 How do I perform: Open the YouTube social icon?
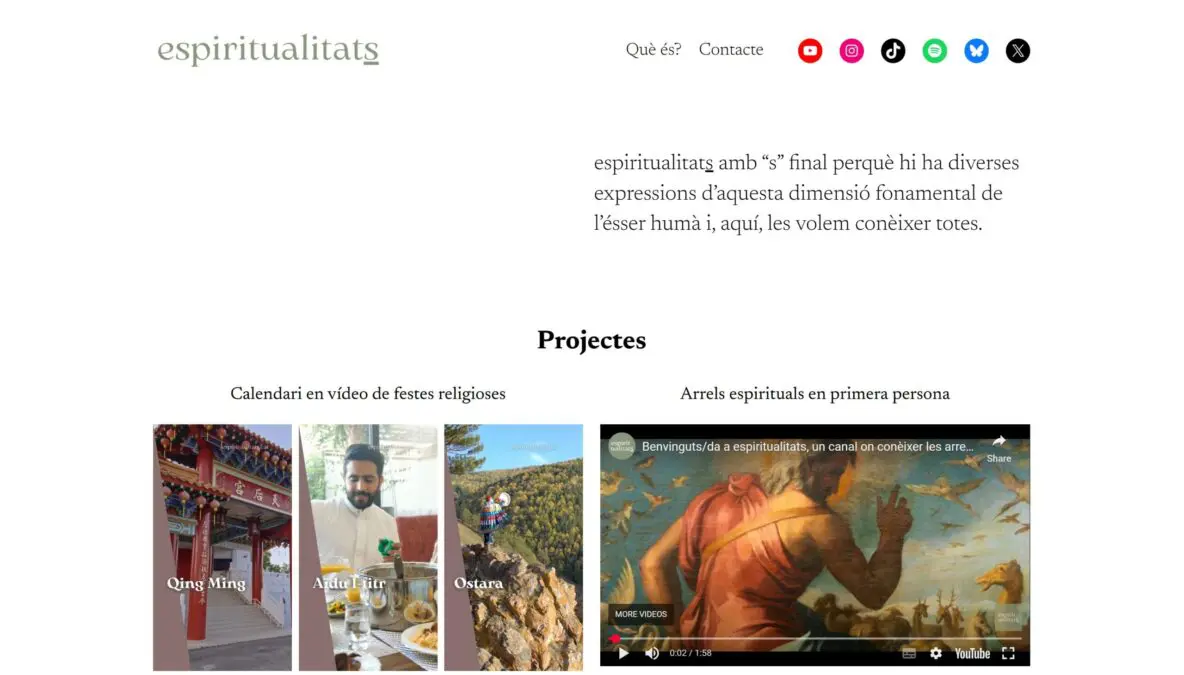[x=809, y=51]
